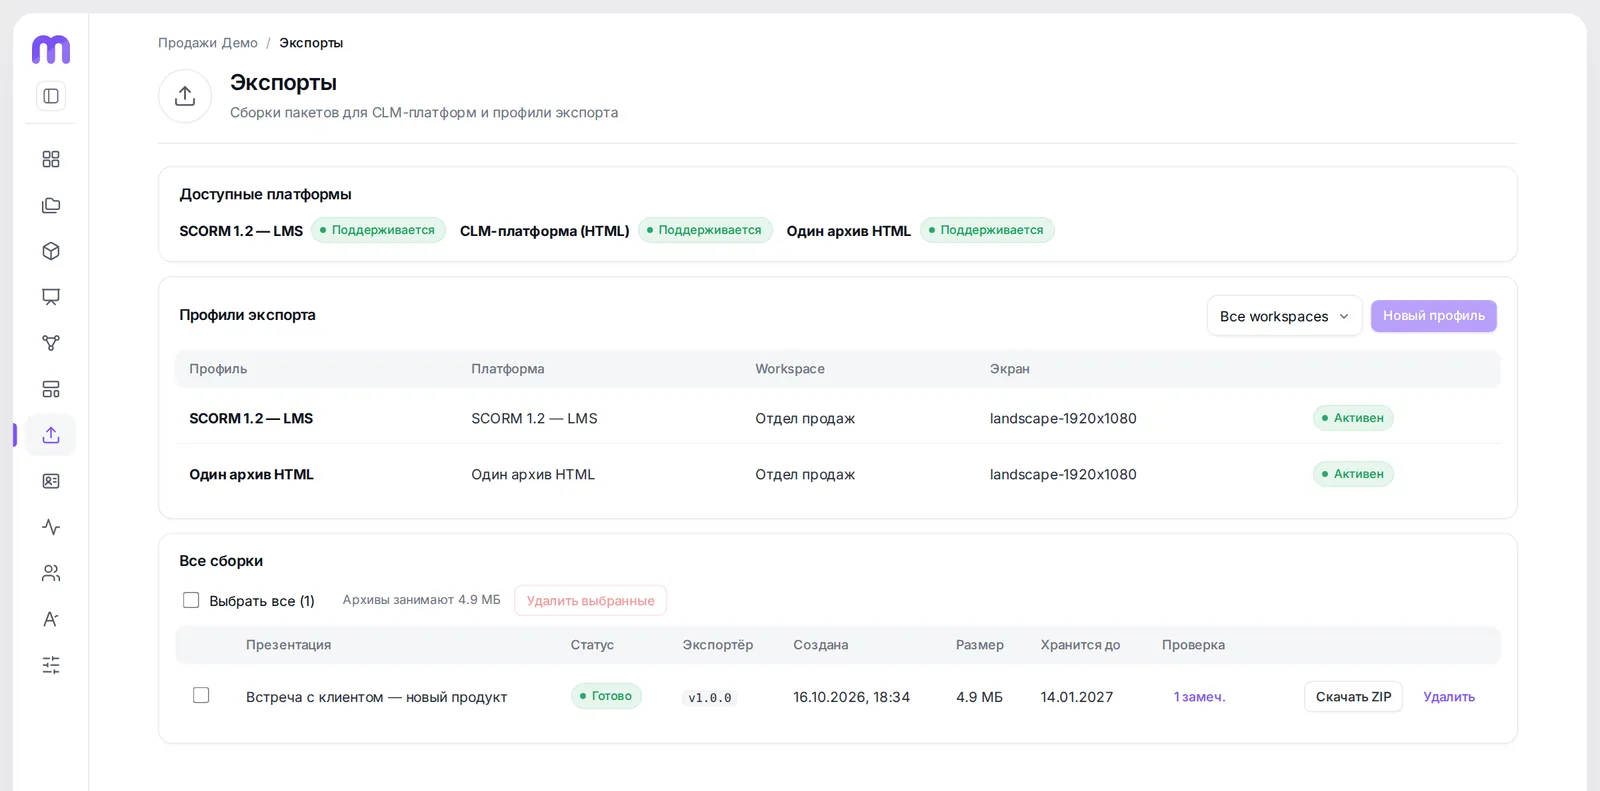Click 'Скачать ZIP' button
The height and width of the screenshot is (791, 1600).
1353,697
